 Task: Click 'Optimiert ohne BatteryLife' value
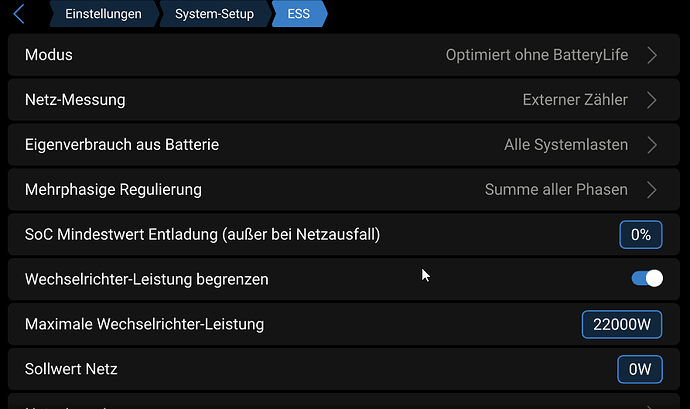[x=536, y=55]
